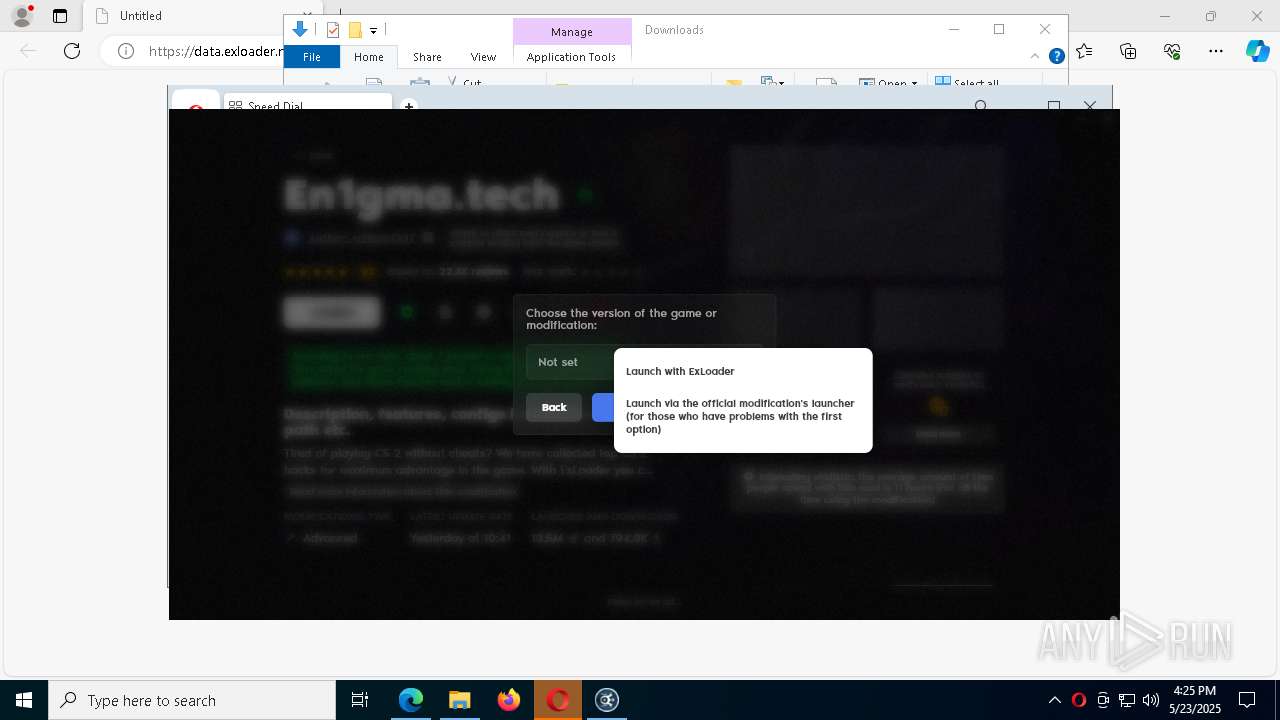Switch to the View ribbon tab in Explorer
Screen dimensions: 1280x720
[x=483, y=57]
